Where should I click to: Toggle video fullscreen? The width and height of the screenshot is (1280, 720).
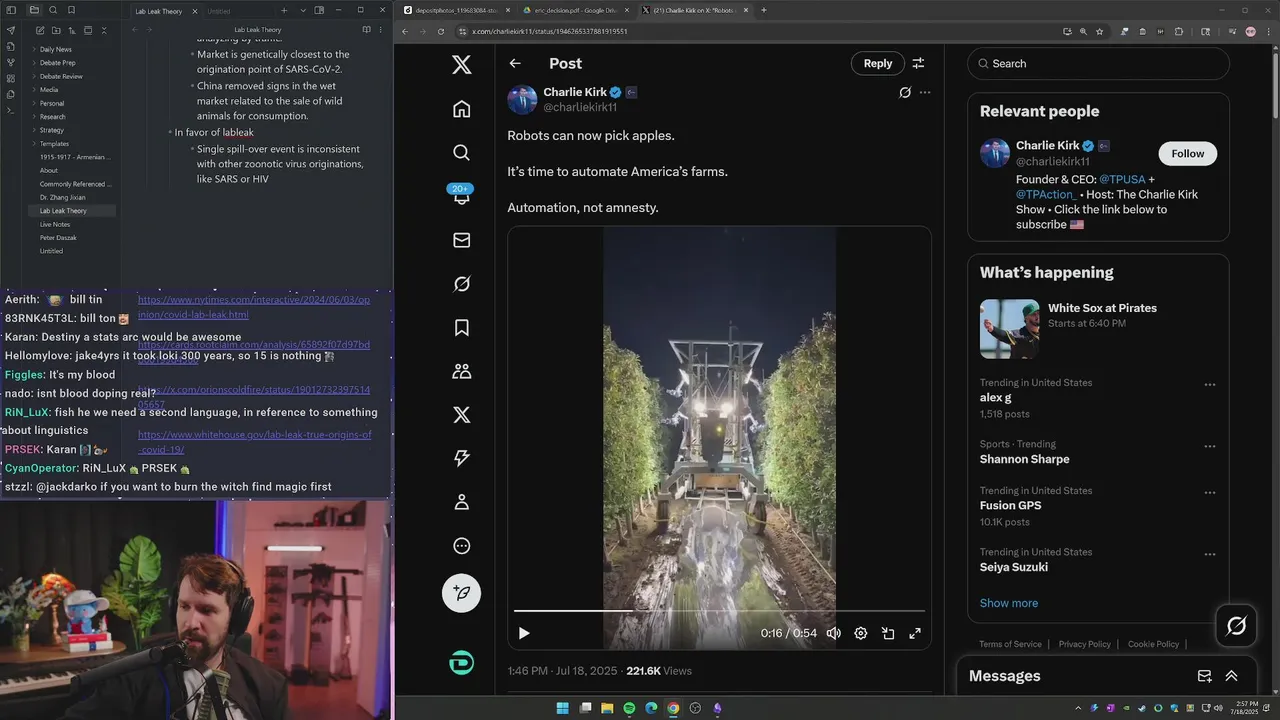[x=915, y=633]
